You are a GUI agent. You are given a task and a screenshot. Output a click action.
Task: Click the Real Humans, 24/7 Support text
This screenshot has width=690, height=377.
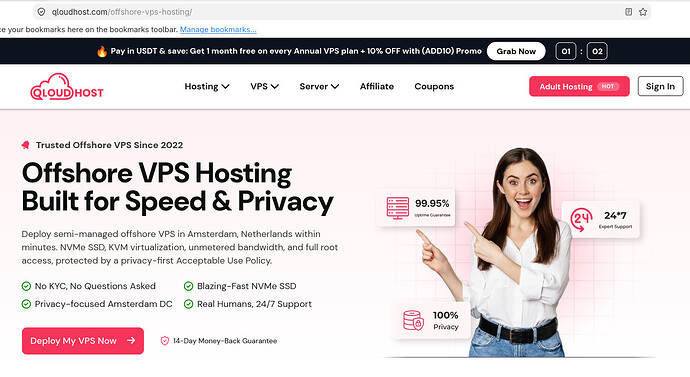pyautogui.click(x=254, y=304)
